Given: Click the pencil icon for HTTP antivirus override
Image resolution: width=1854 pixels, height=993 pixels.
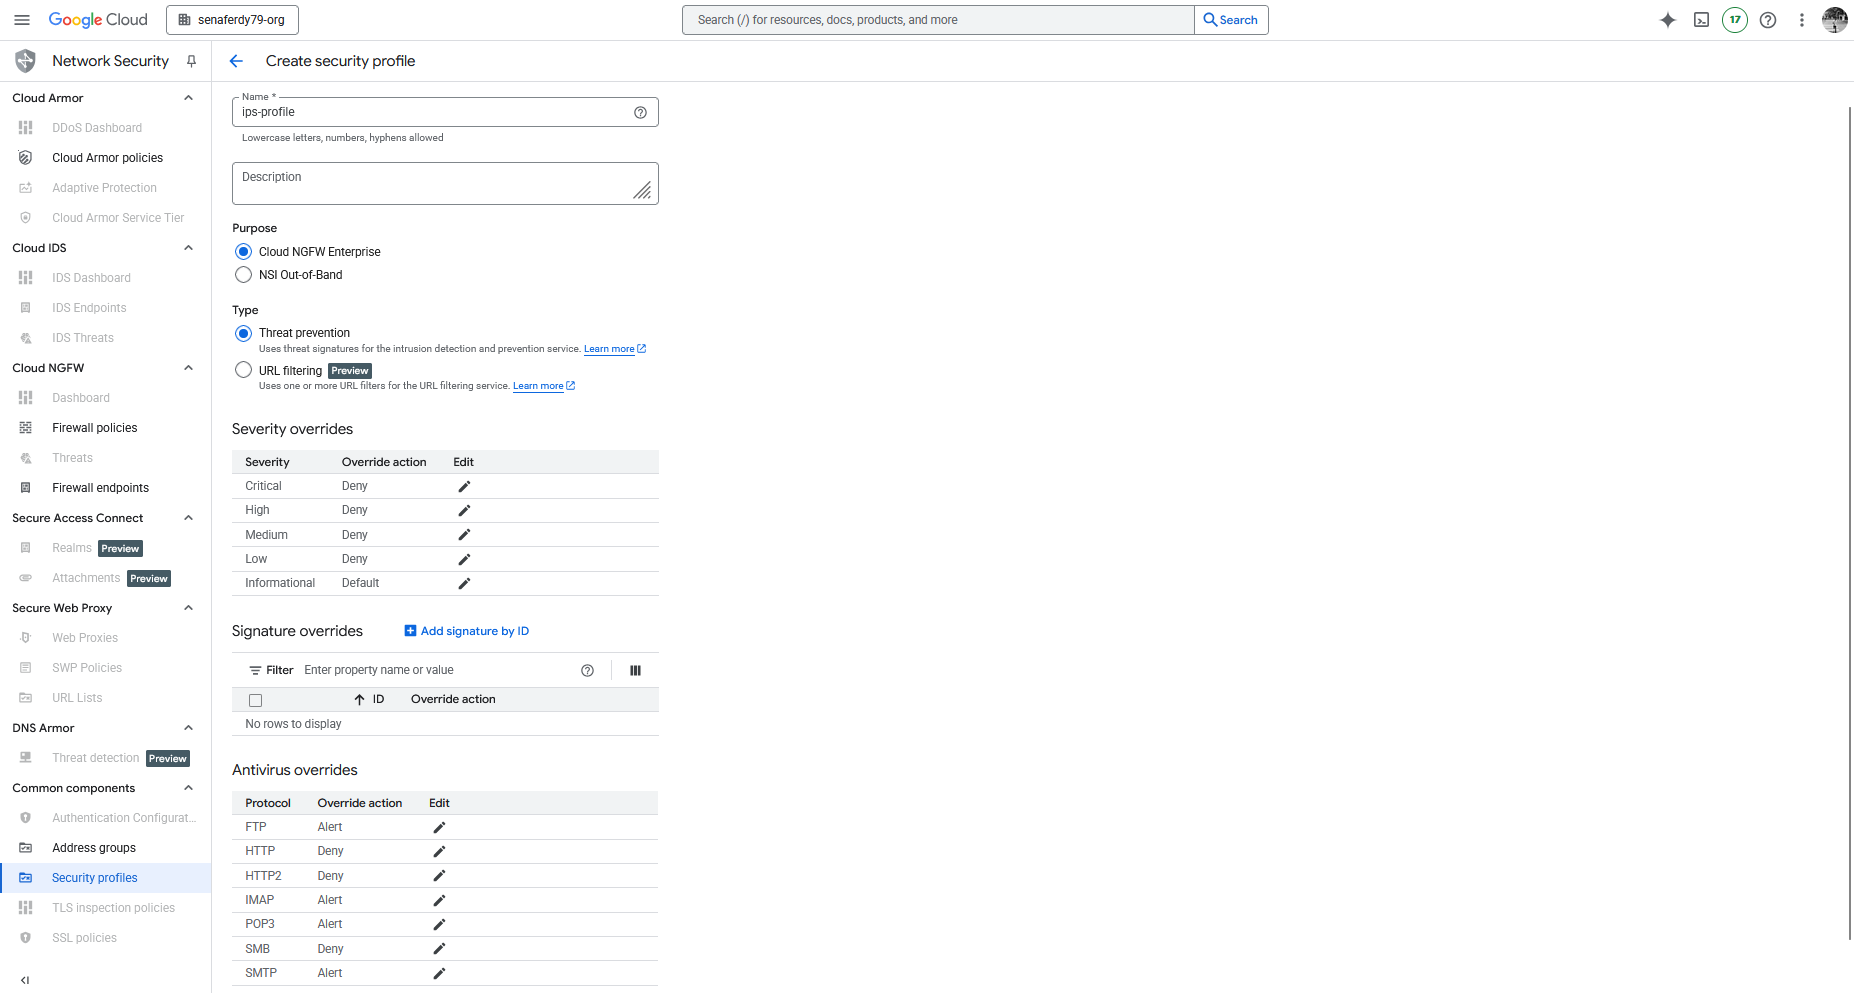Looking at the screenshot, I should click(x=439, y=851).
